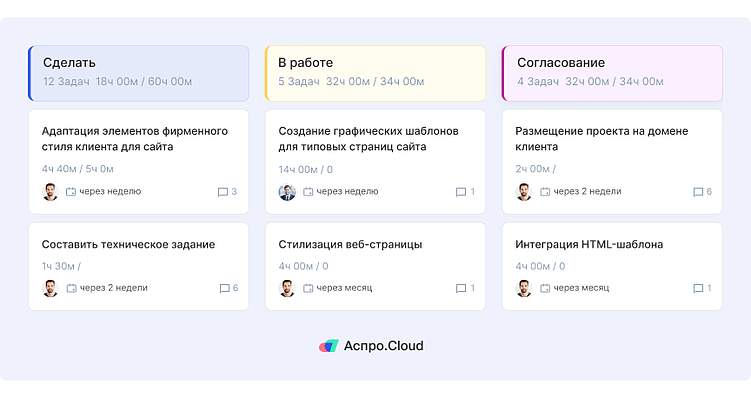
Task: Click calendar icon on Интеграция HTML-шаблона card
Action: pyautogui.click(x=545, y=288)
